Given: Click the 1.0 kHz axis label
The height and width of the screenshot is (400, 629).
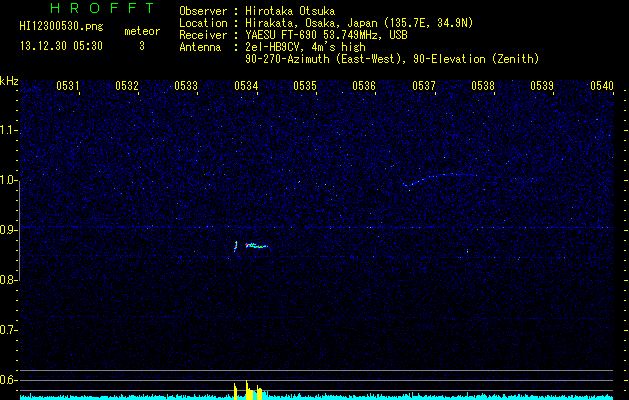Looking at the screenshot, I should click(x=8, y=181).
